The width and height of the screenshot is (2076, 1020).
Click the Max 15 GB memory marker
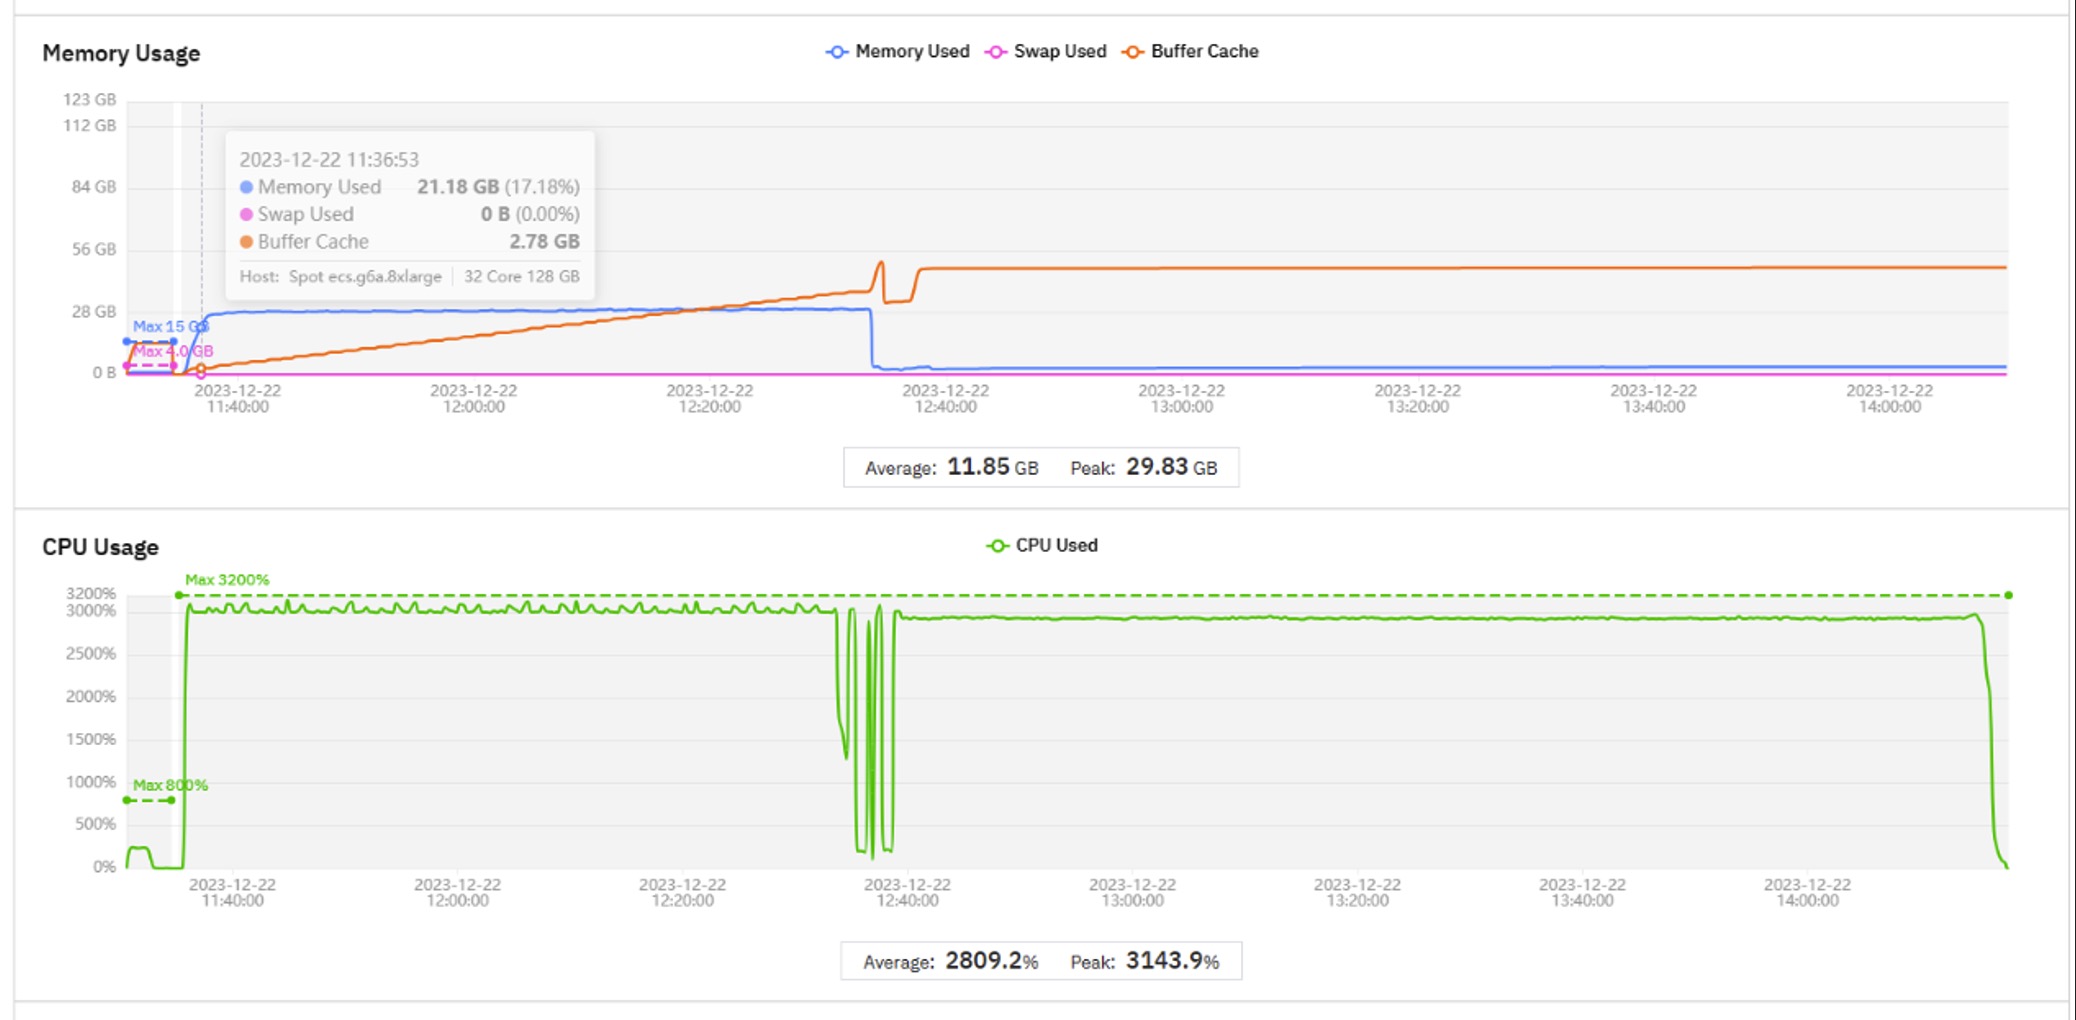click(170, 326)
